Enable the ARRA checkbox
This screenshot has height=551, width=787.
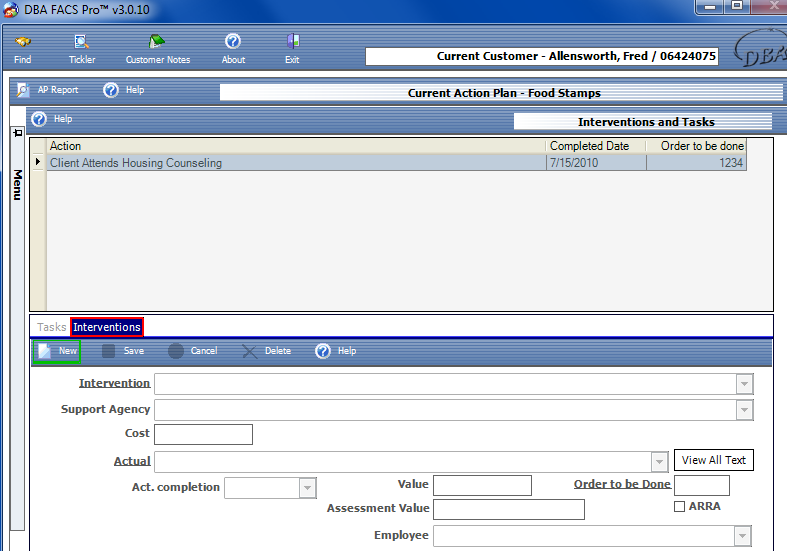point(680,507)
